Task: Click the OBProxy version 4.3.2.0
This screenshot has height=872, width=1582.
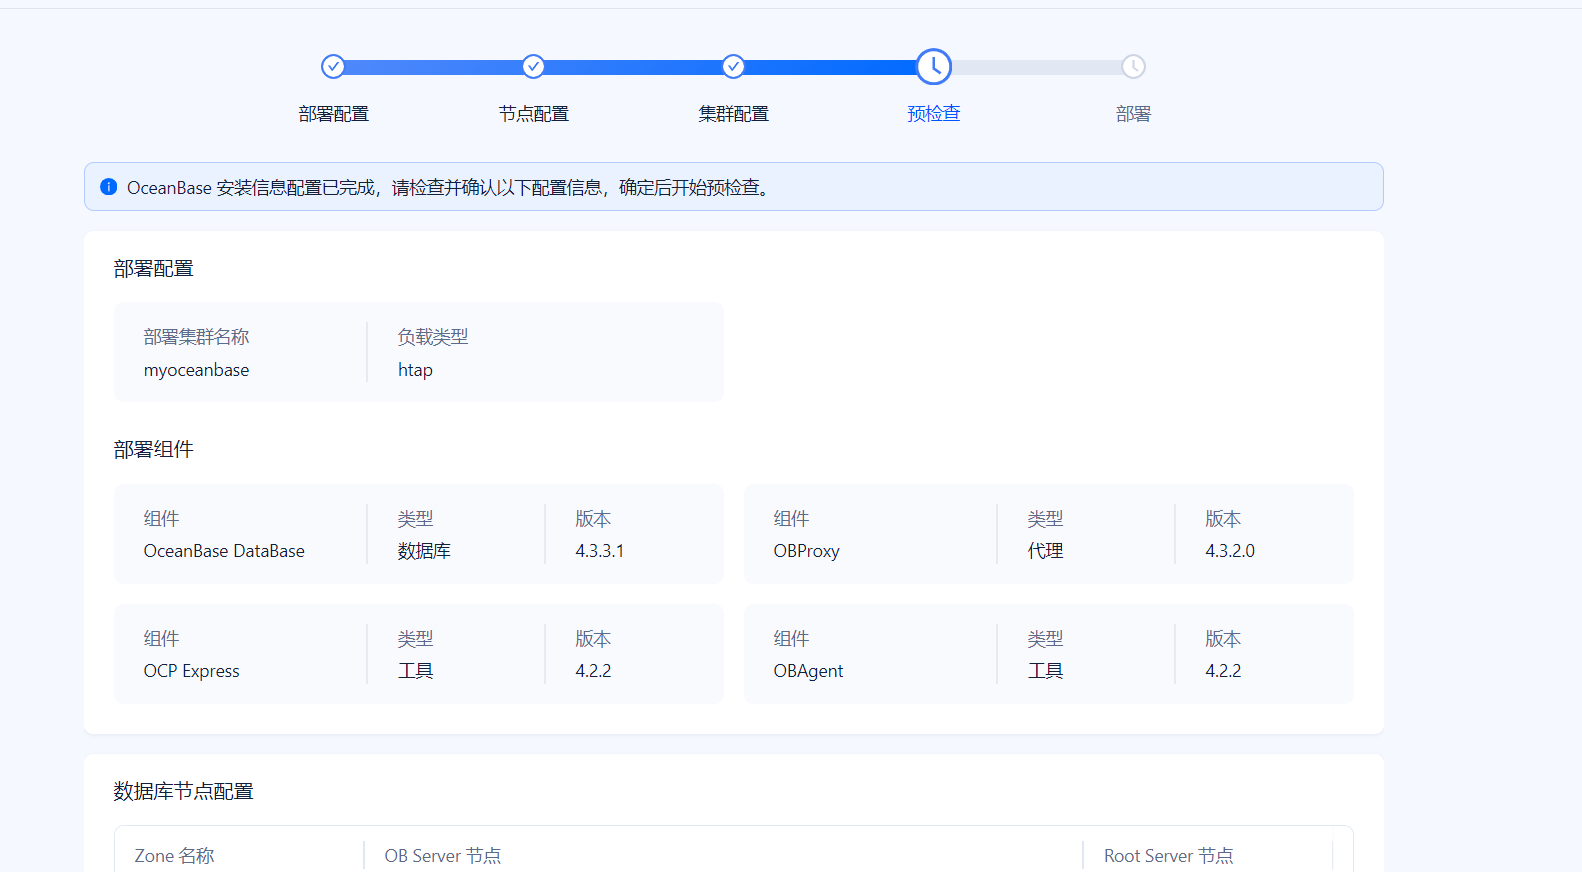Action: point(1230,551)
